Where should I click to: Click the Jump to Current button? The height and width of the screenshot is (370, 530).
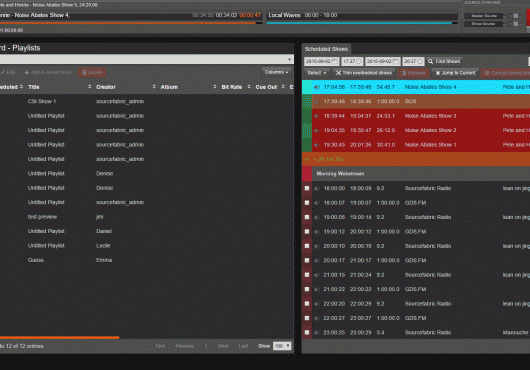[x=456, y=73]
